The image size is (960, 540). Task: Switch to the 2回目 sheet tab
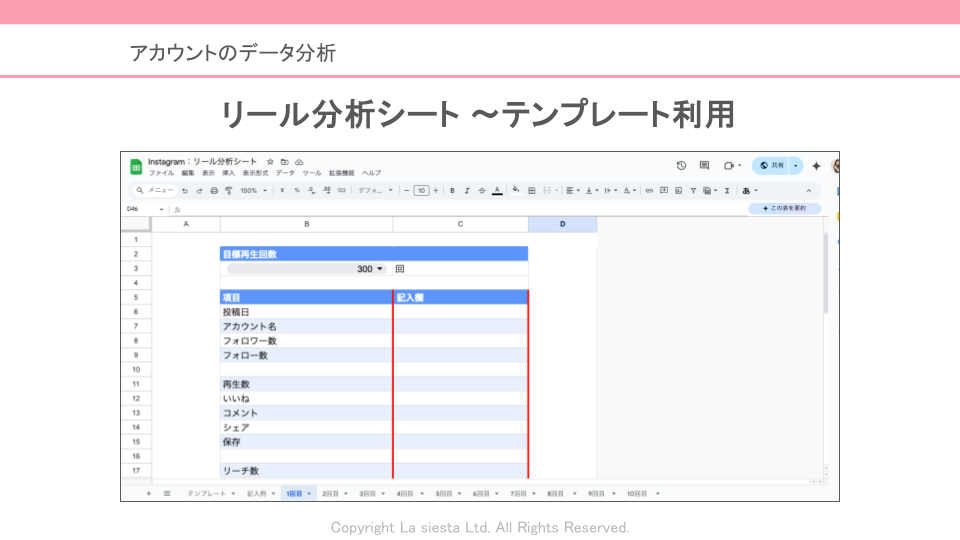pos(333,493)
